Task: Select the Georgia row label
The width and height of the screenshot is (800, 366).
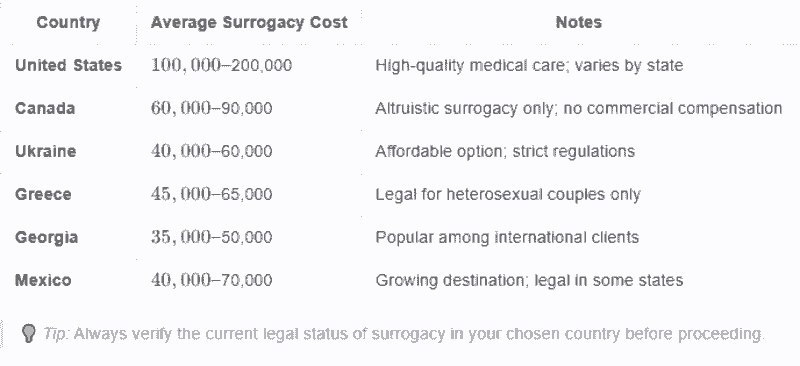Action: pos(46,237)
